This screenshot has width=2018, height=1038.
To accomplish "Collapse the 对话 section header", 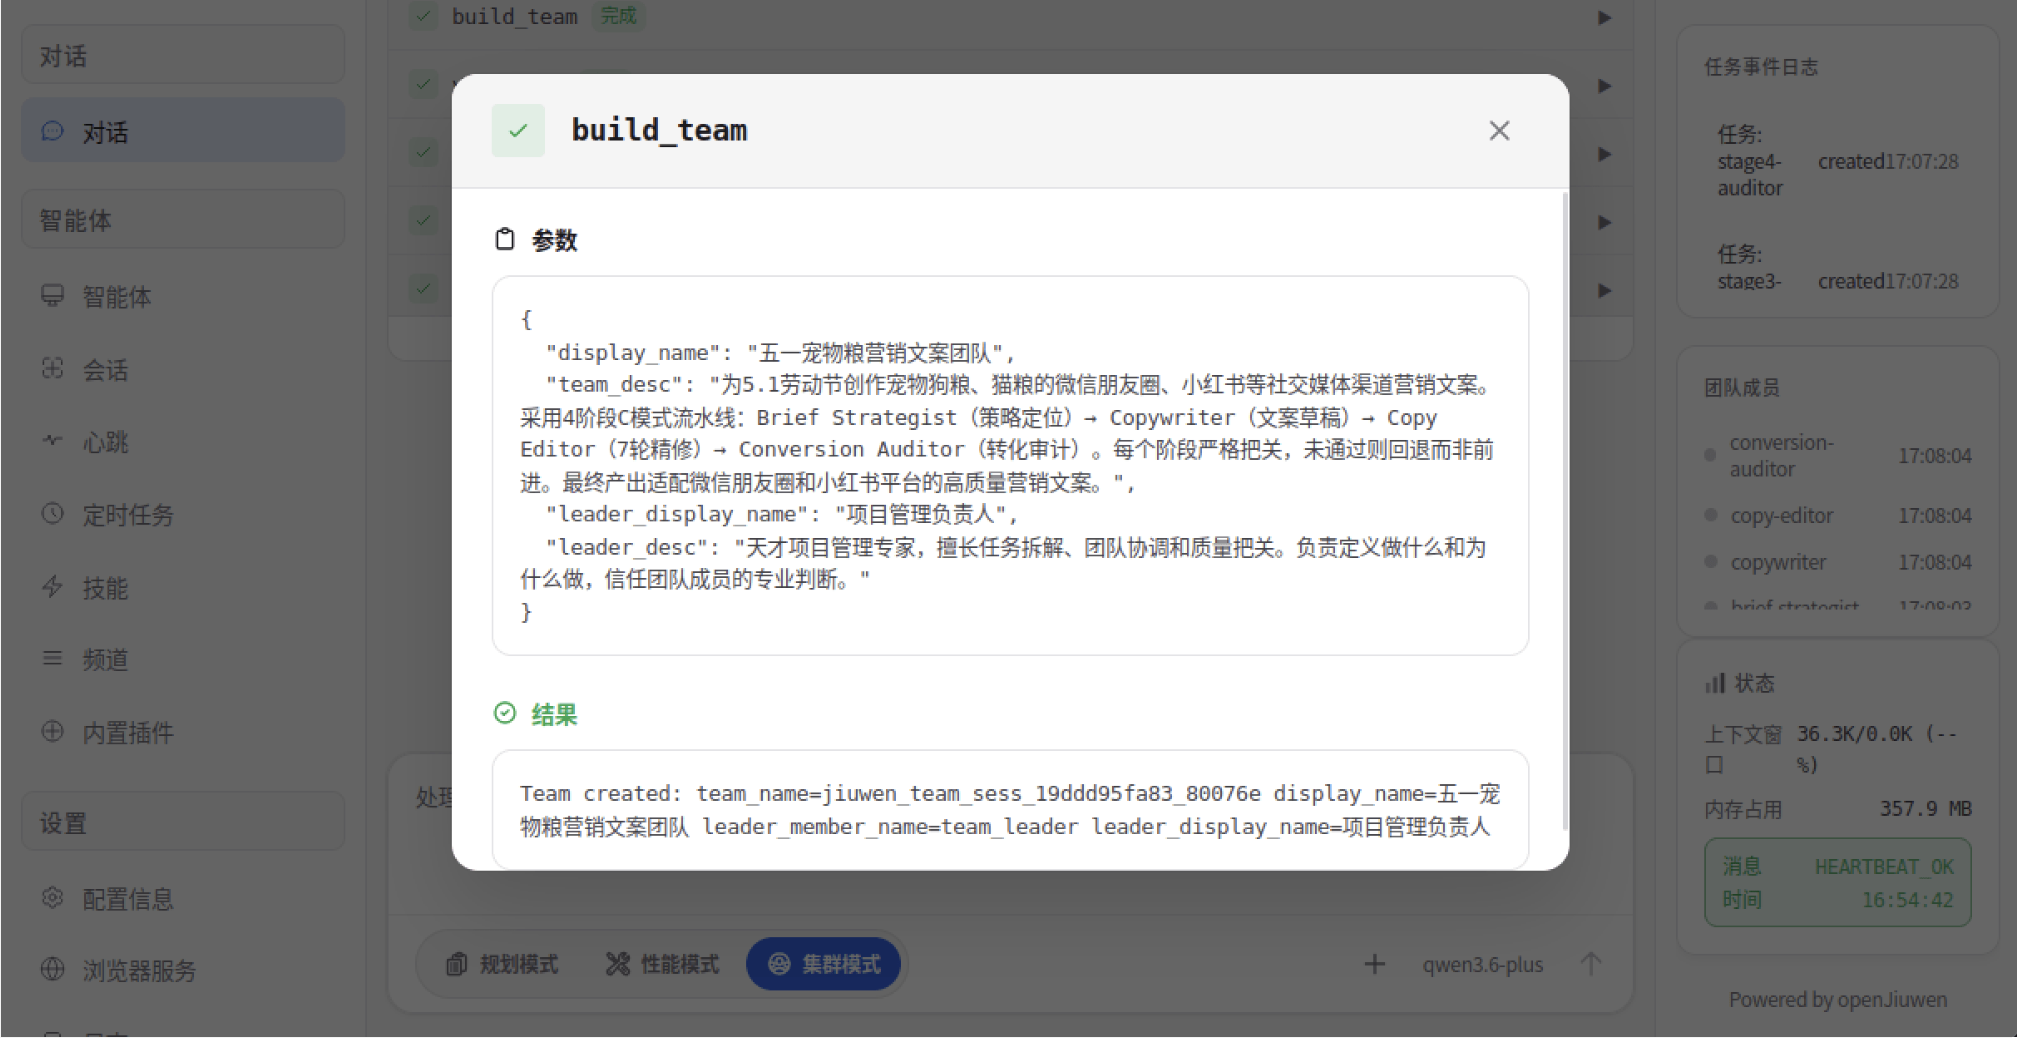I will click(183, 55).
